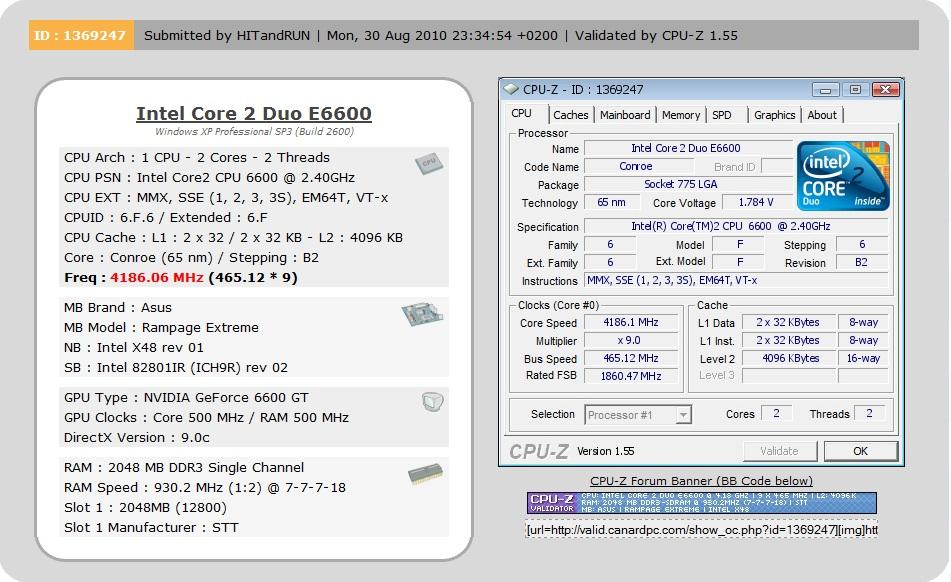The height and width of the screenshot is (582, 951).
Task: Click the Specification field text
Action: [736, 226]
